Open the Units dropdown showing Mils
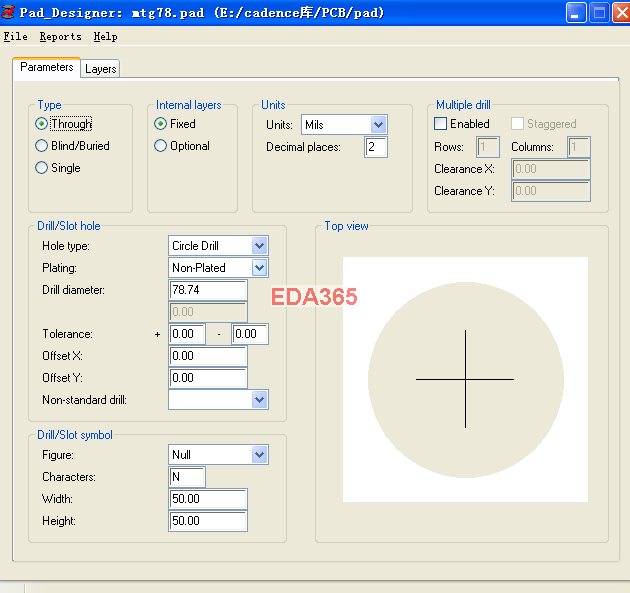This screenshot has height=593, width=630. [378, 125]
